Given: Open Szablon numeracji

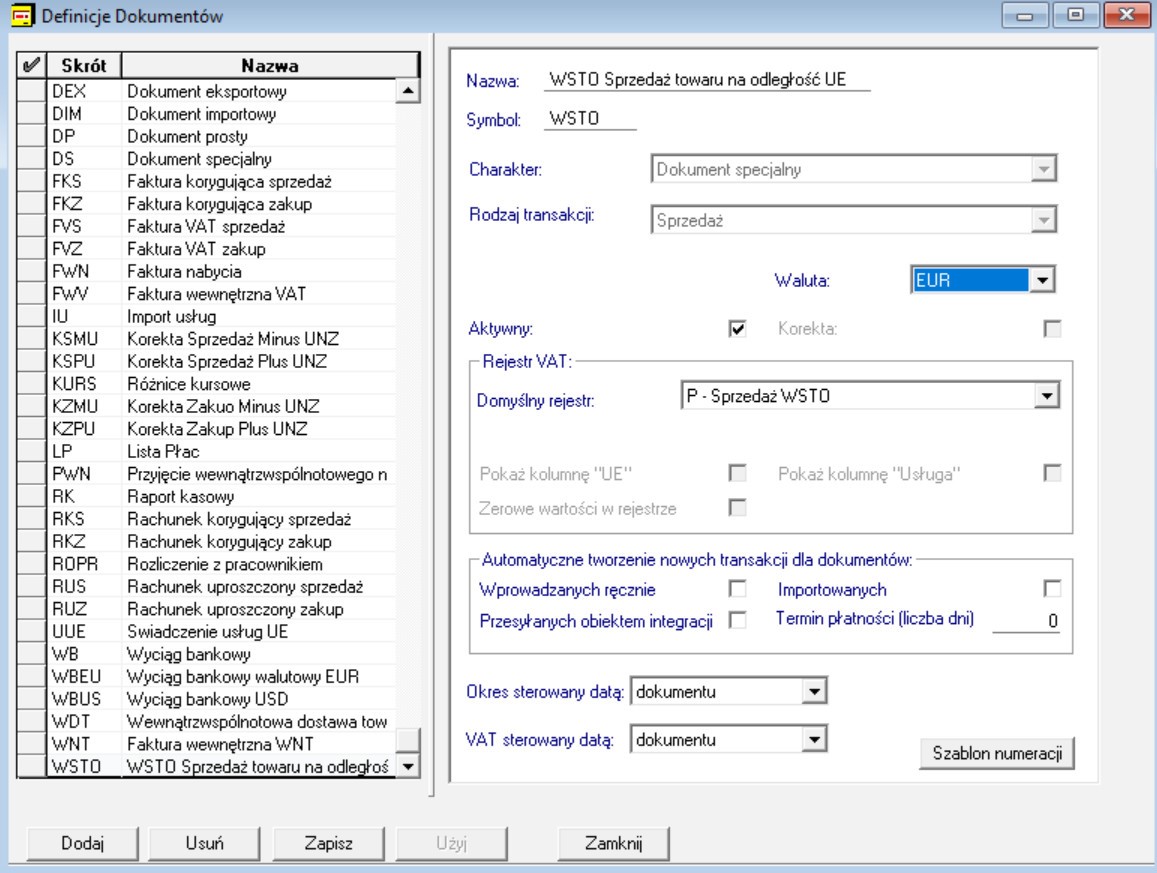Looking at the screenshot, I should click(997, 753).
